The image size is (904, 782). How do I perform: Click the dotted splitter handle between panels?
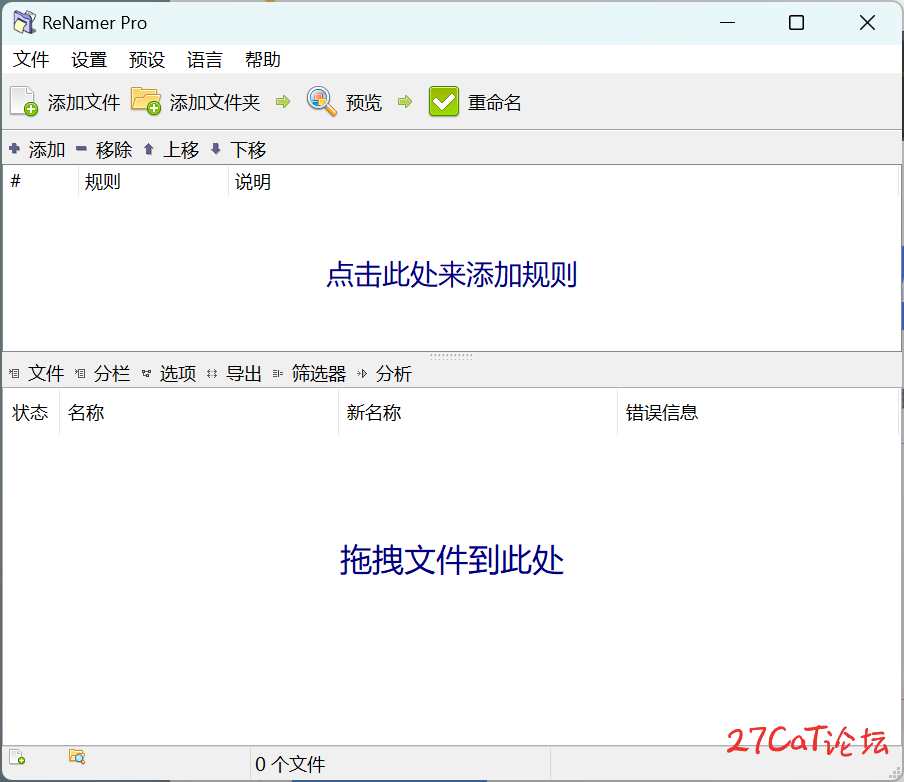coord(450,354)
